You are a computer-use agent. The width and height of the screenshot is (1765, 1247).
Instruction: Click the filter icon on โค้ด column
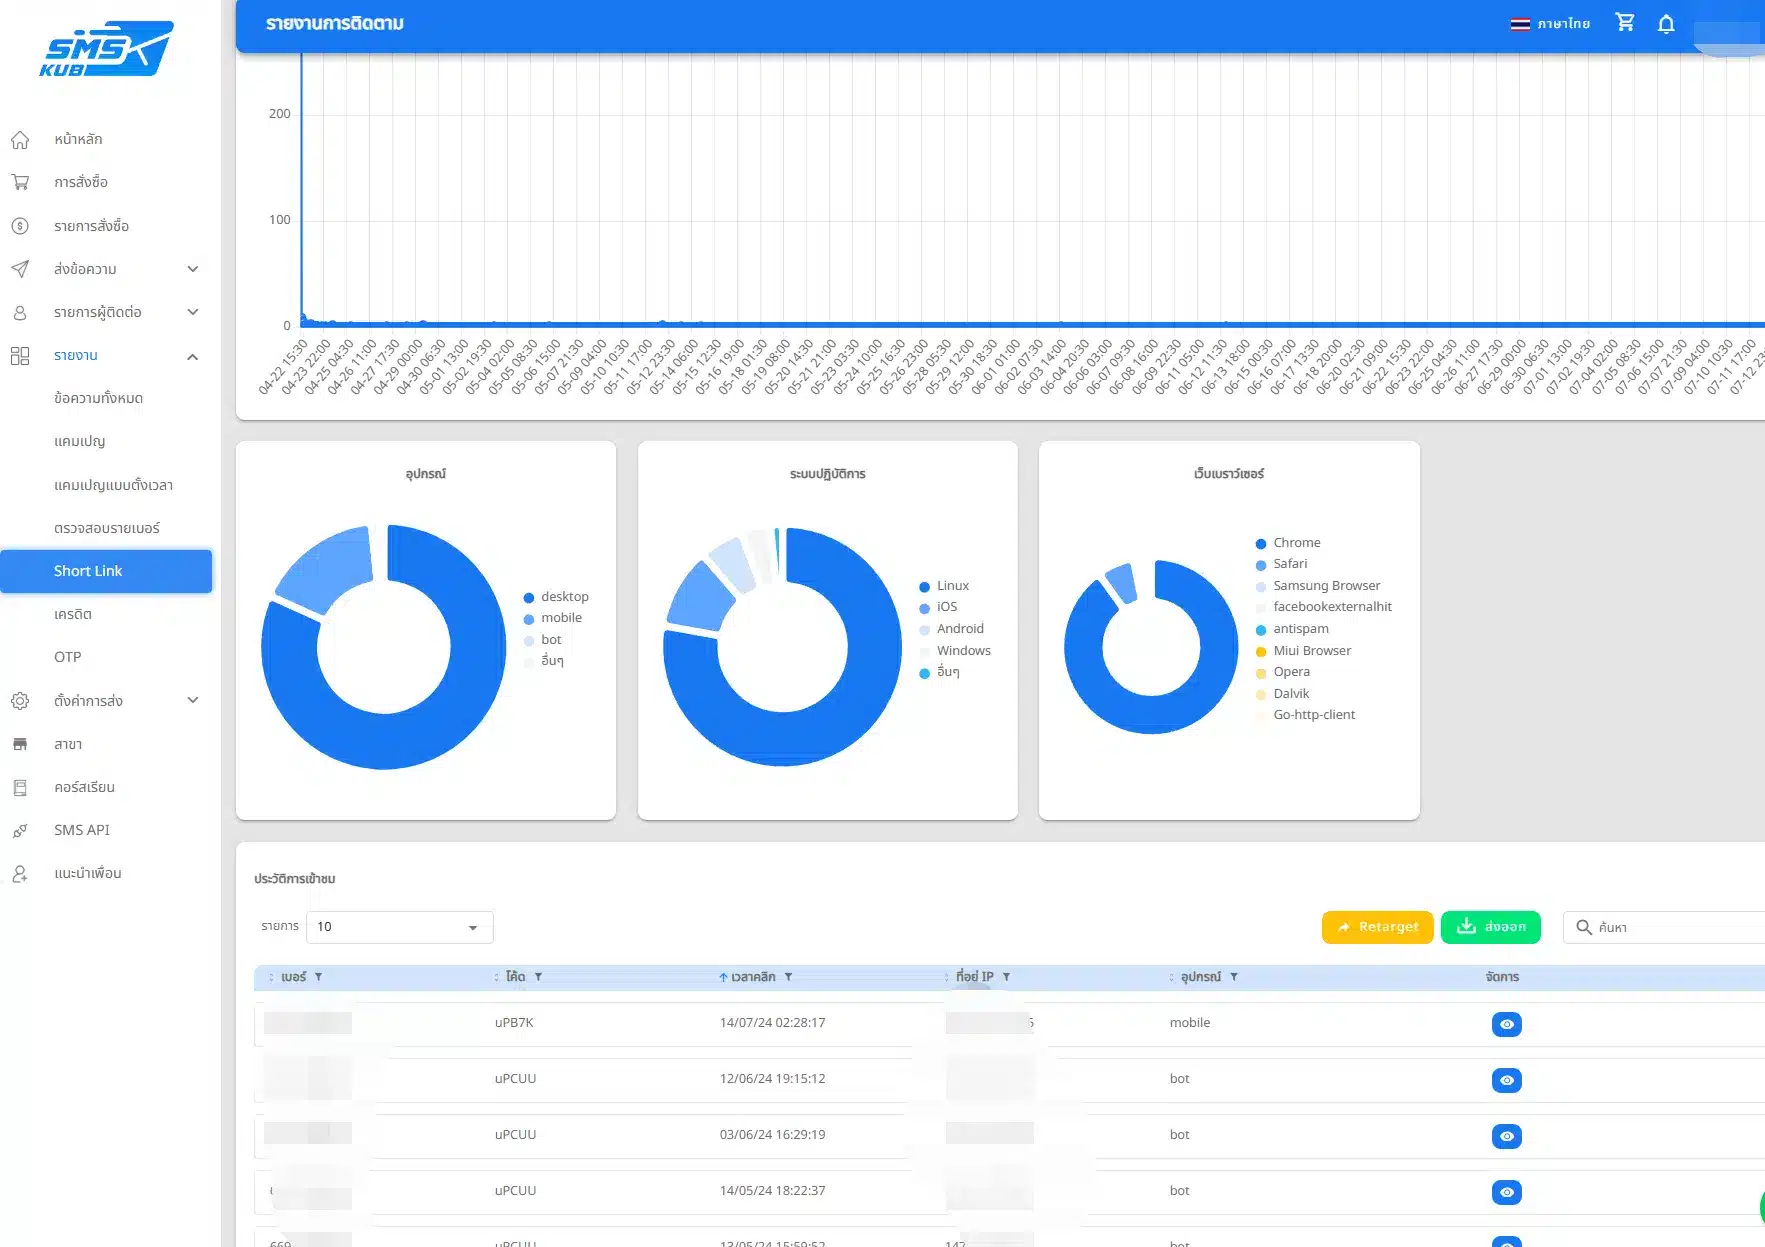(538, 977)
